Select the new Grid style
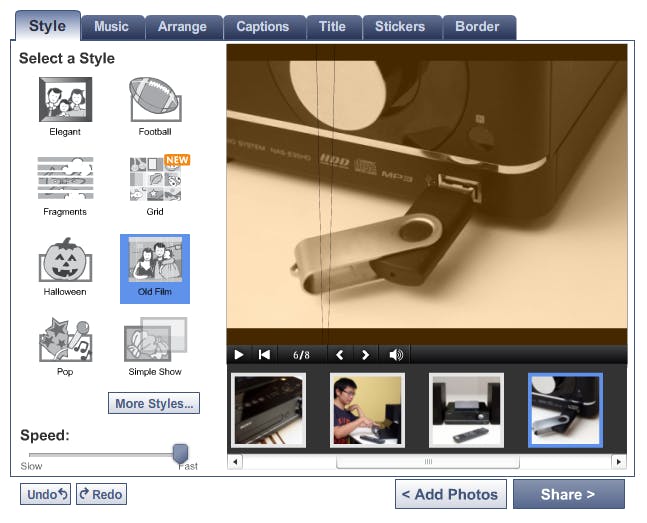Screen dimensions: 647x523 (155, 179)
